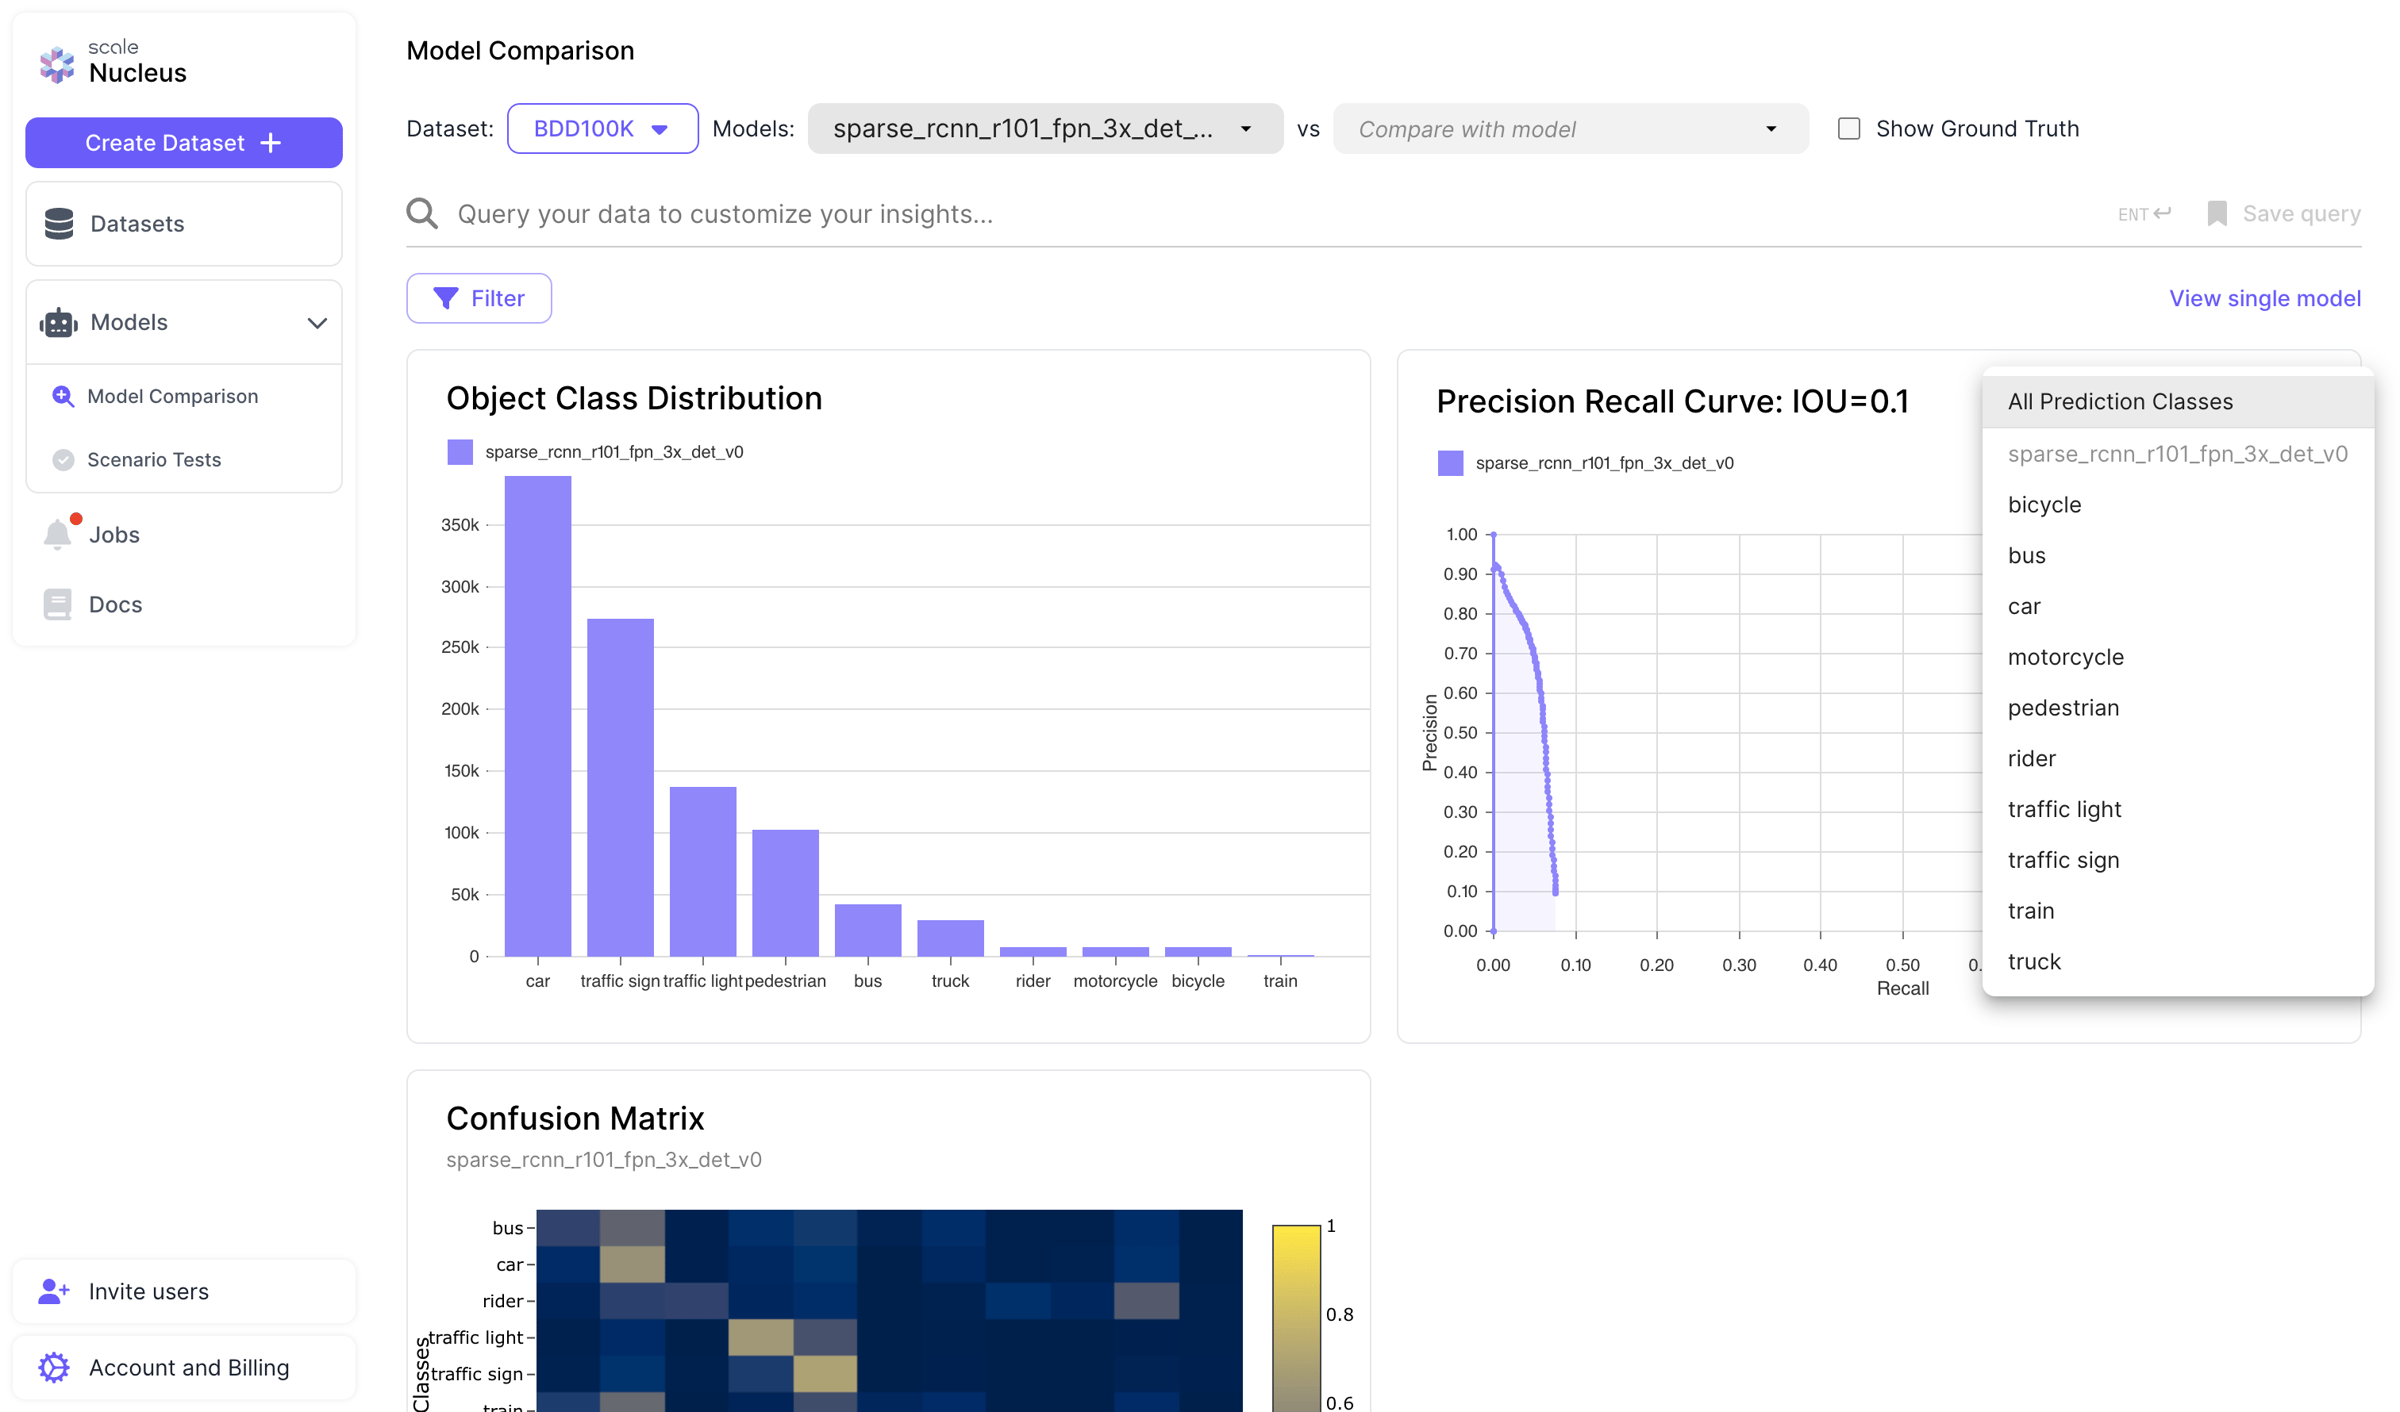Click the Models robot icon
The image size is (2400, 1412).
point(59,322)
